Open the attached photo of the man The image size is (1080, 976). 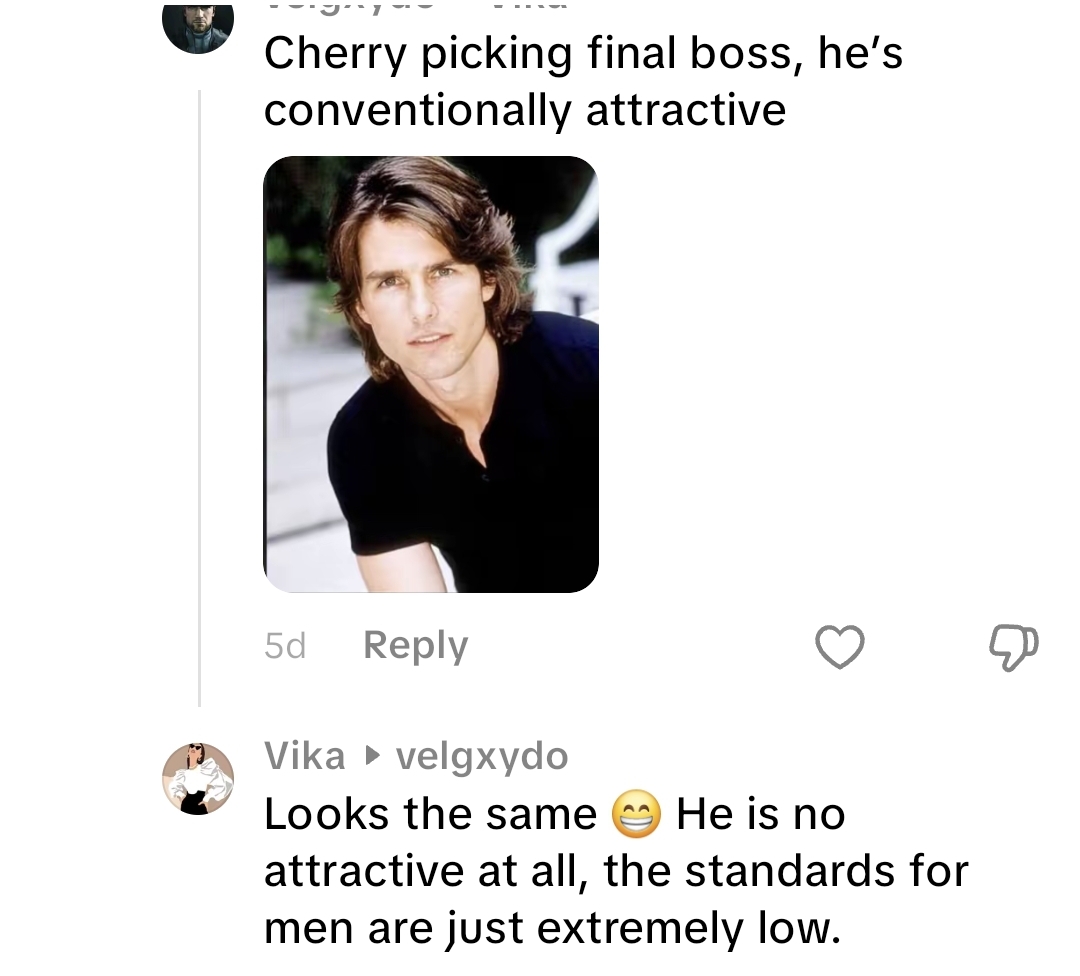(431, 374)
